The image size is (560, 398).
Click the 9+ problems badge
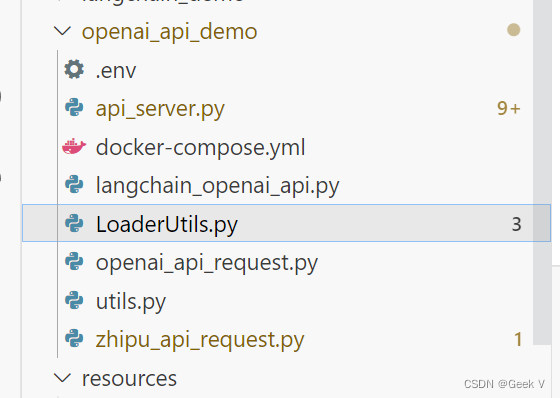coord(509,108)
